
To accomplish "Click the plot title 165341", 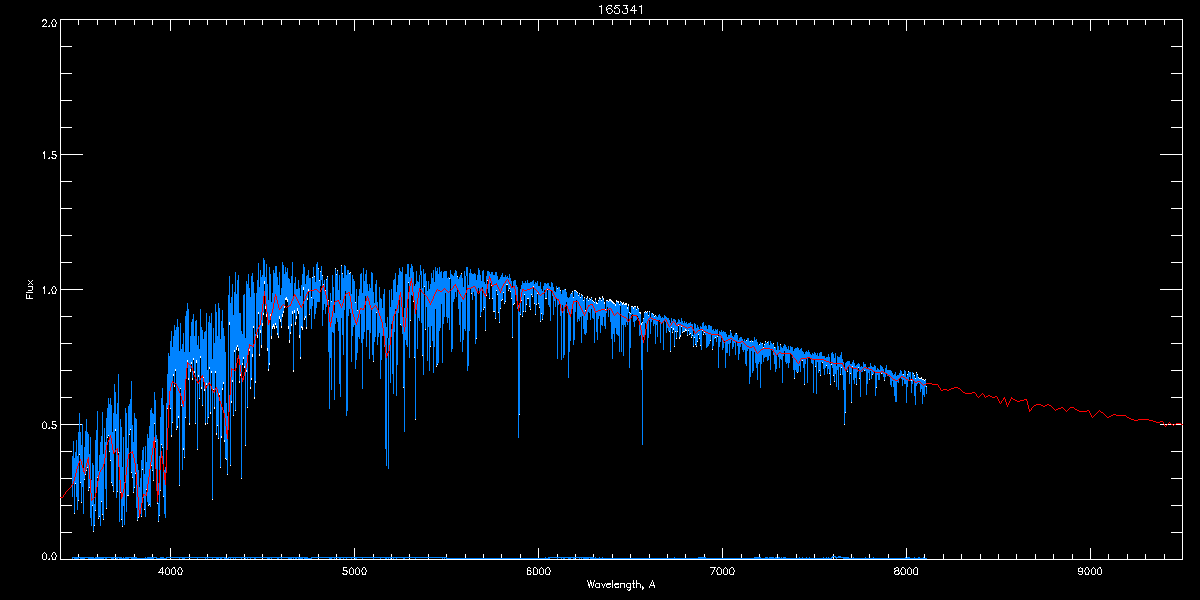I will (599, 9).
